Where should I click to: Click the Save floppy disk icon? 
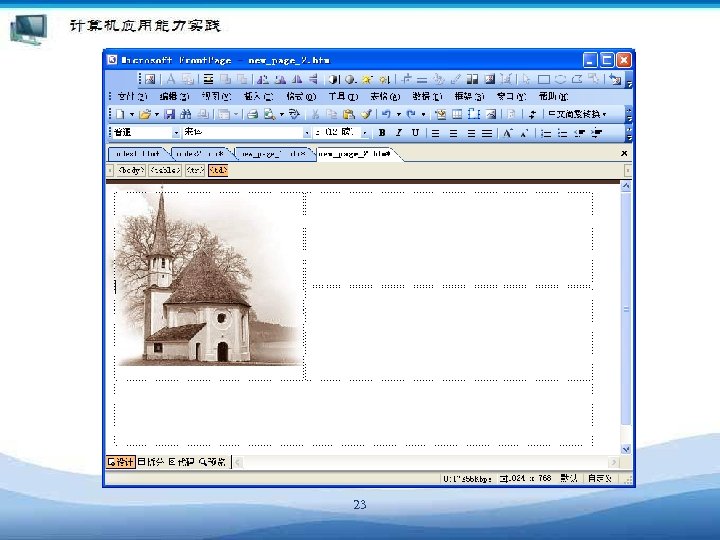[x=169, y=114]
